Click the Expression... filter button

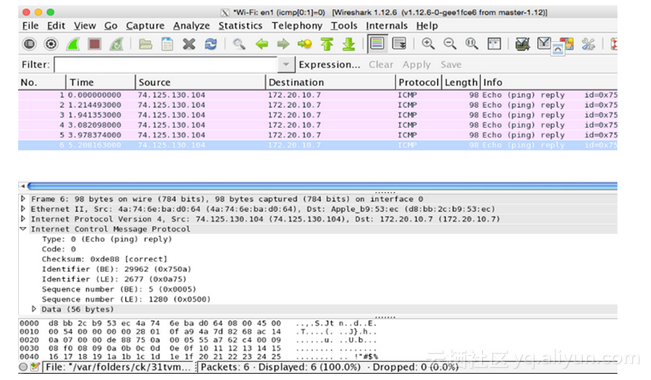(x=329, y=65)
